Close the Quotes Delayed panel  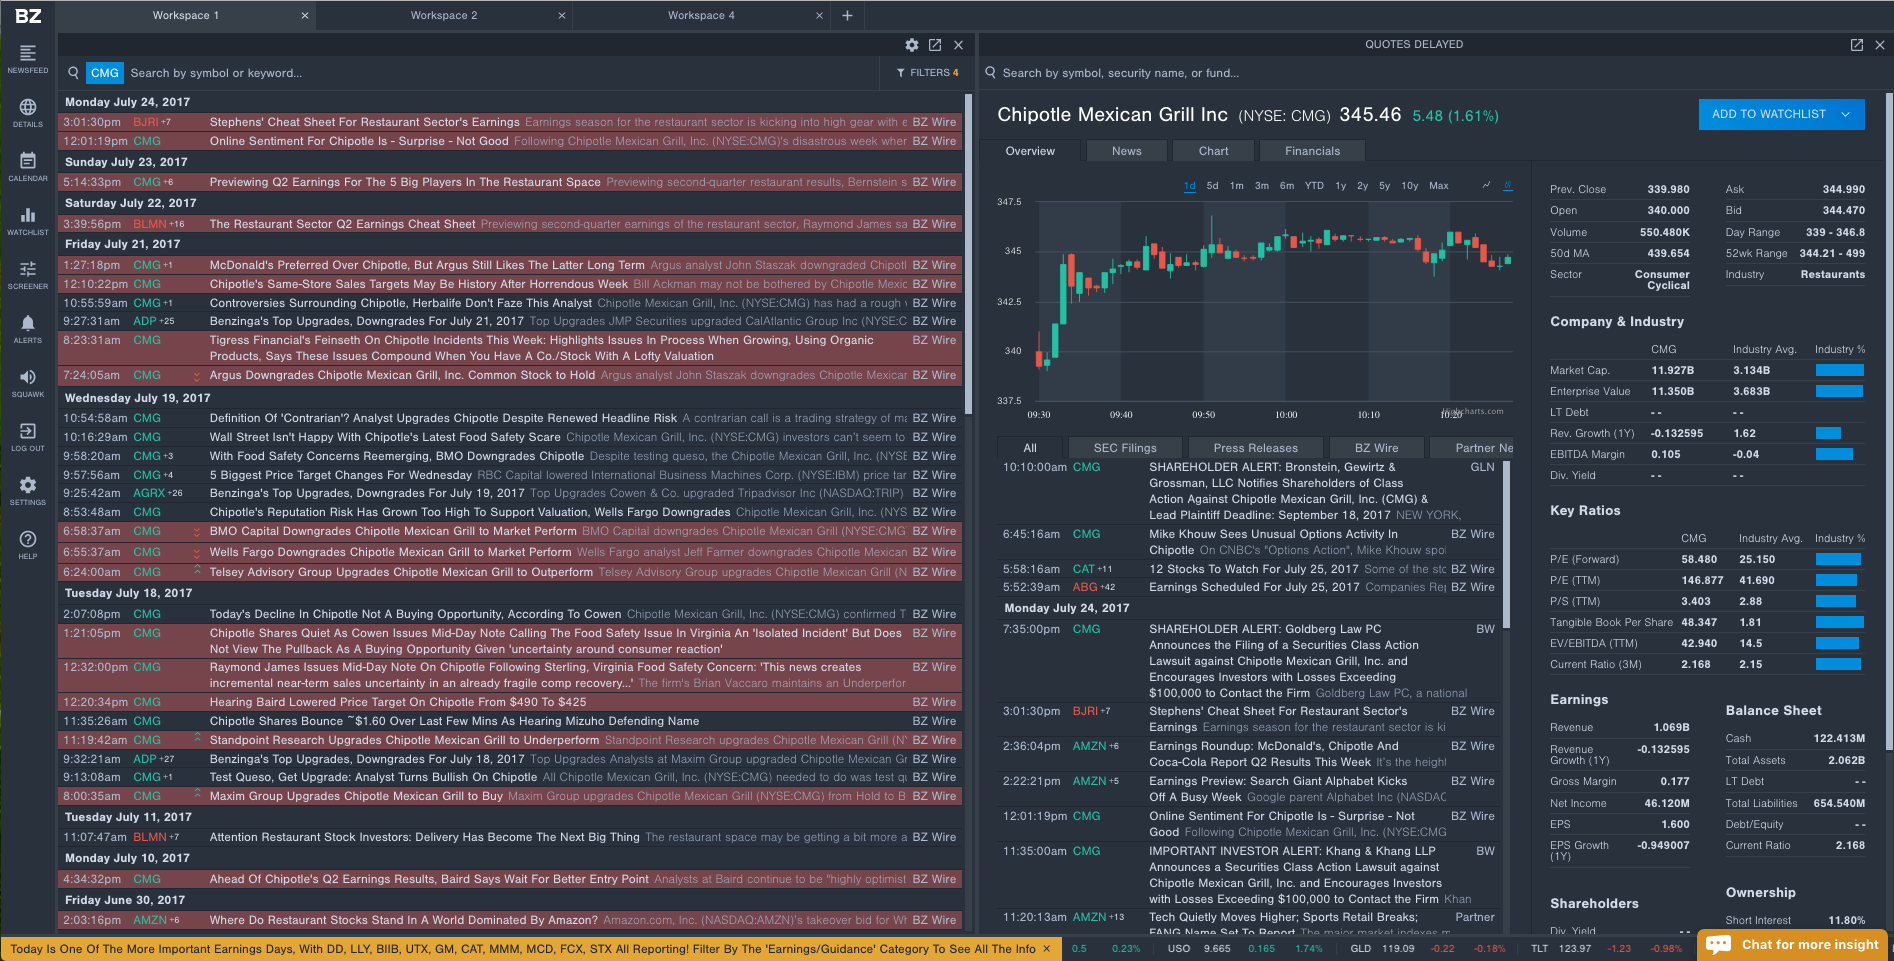(x=1880, y=45)
